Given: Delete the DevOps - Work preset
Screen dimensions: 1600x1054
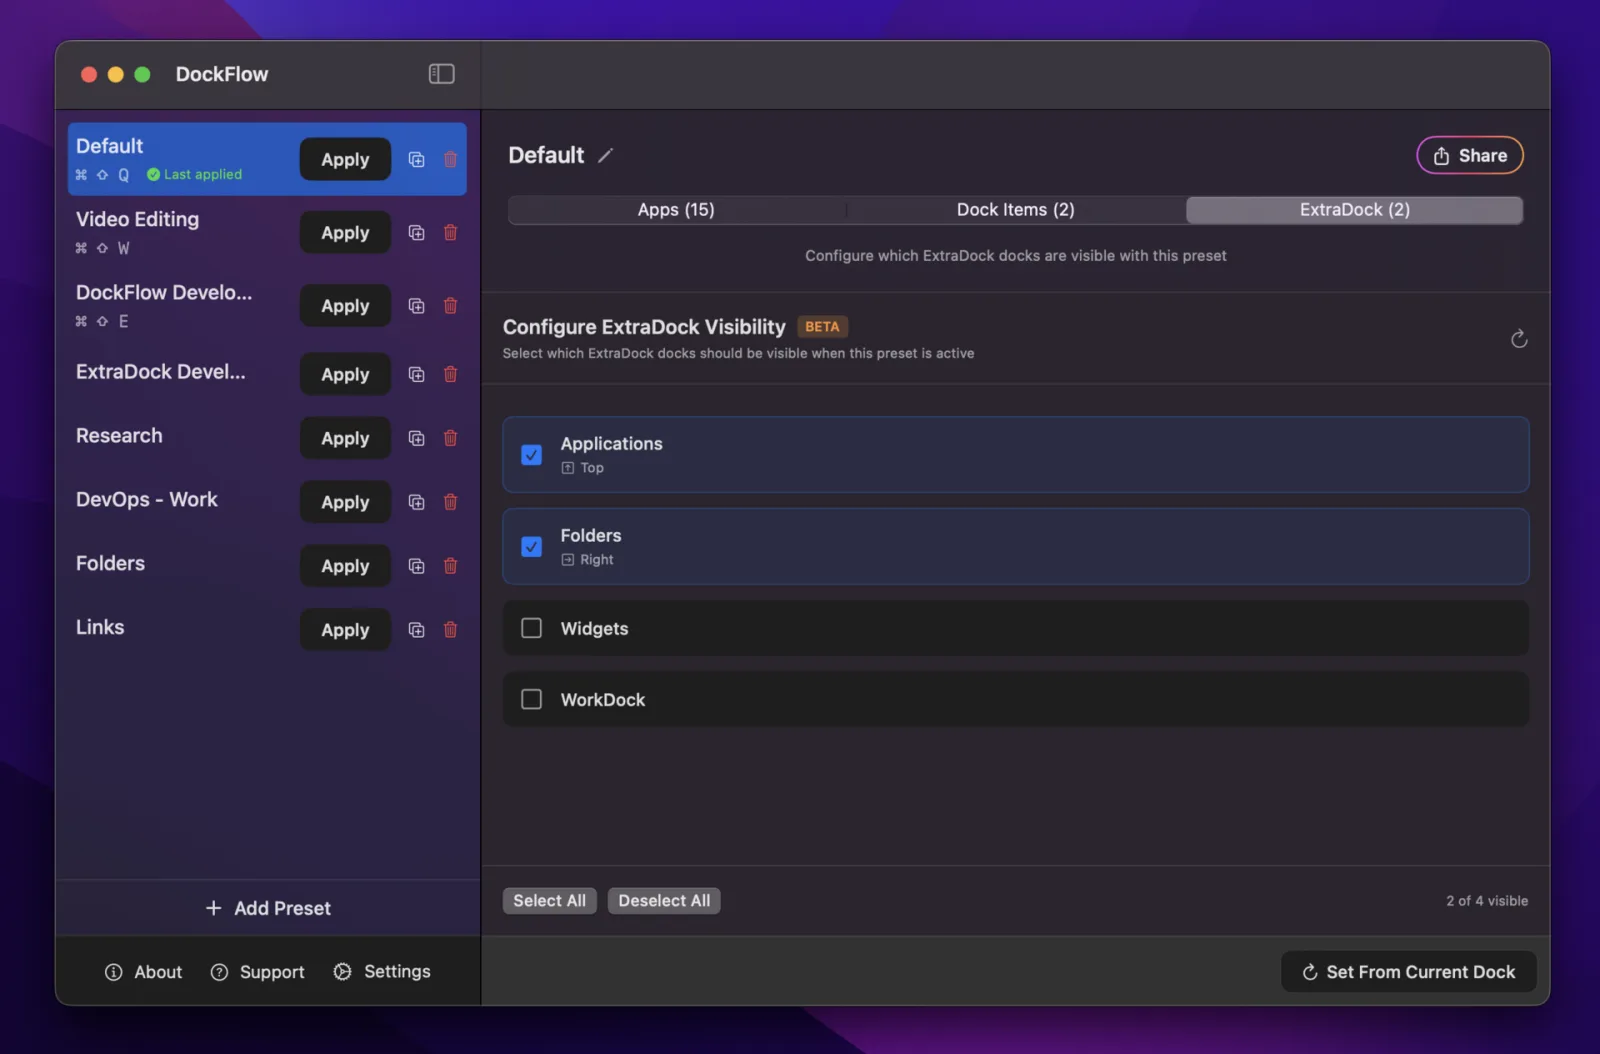Looking at the screenshot, I should tap(450, 502).
